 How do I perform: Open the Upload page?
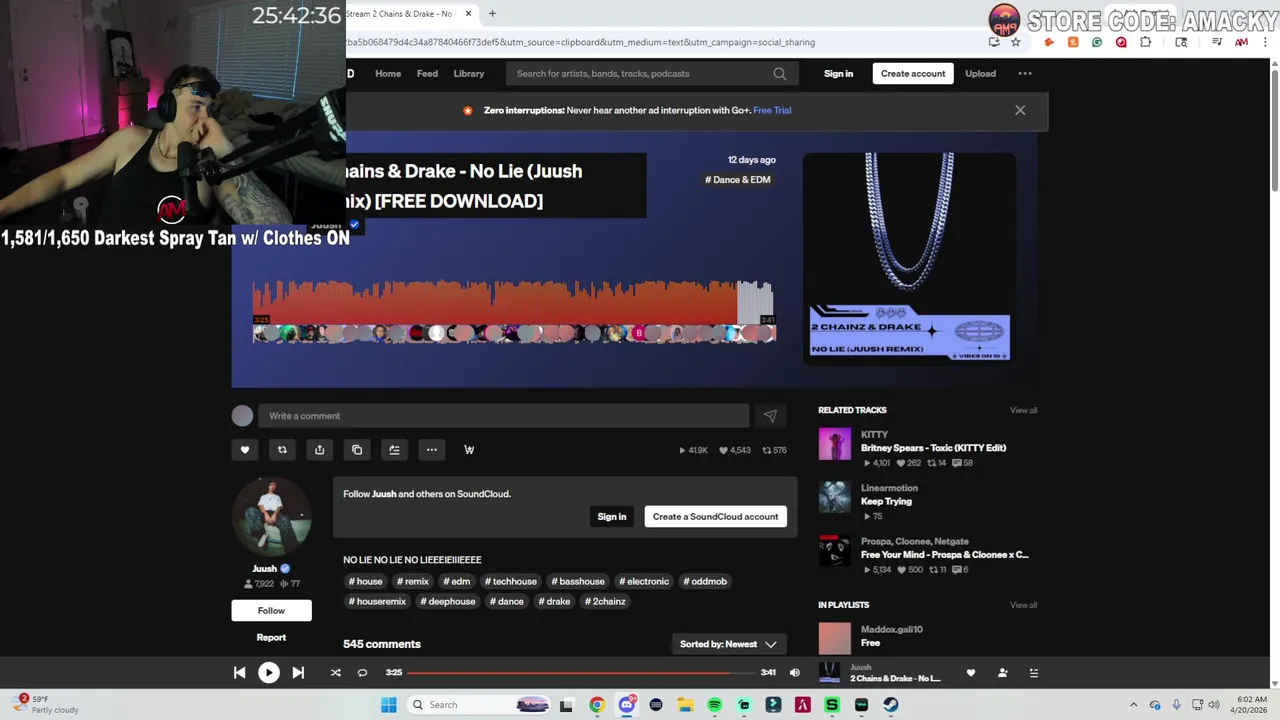980,73
